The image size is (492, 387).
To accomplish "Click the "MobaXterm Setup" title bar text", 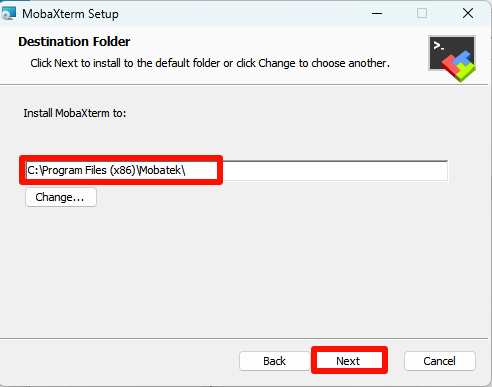I will 70,14.
